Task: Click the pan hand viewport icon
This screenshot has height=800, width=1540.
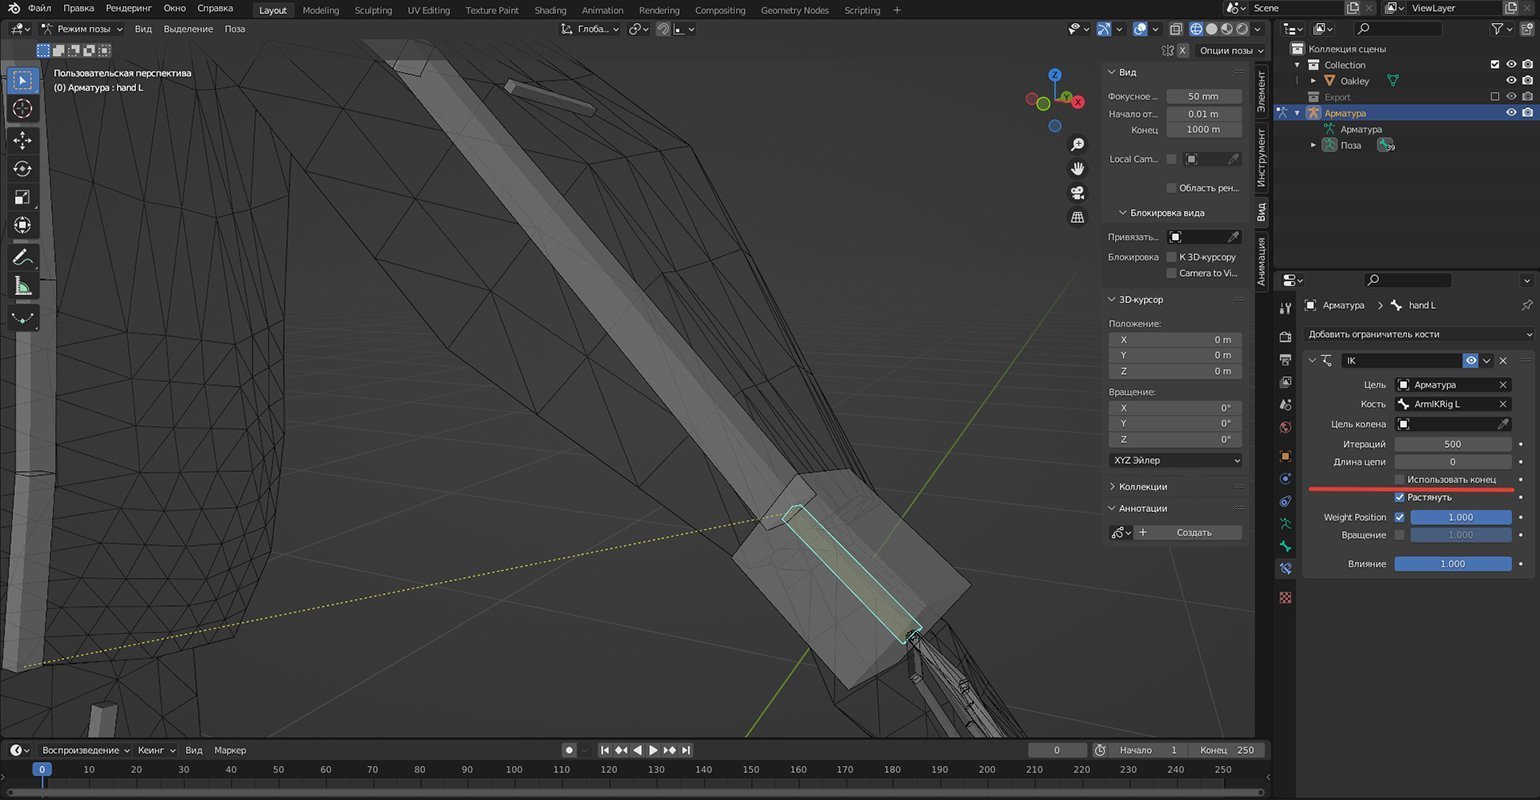Action: click(1077, 169)
